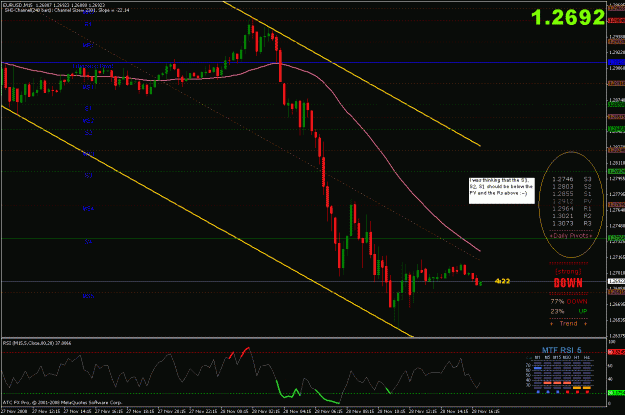
Task: Click the 77% DOWN percentage line
Action: pyautogui.click(x=569, y=301)
